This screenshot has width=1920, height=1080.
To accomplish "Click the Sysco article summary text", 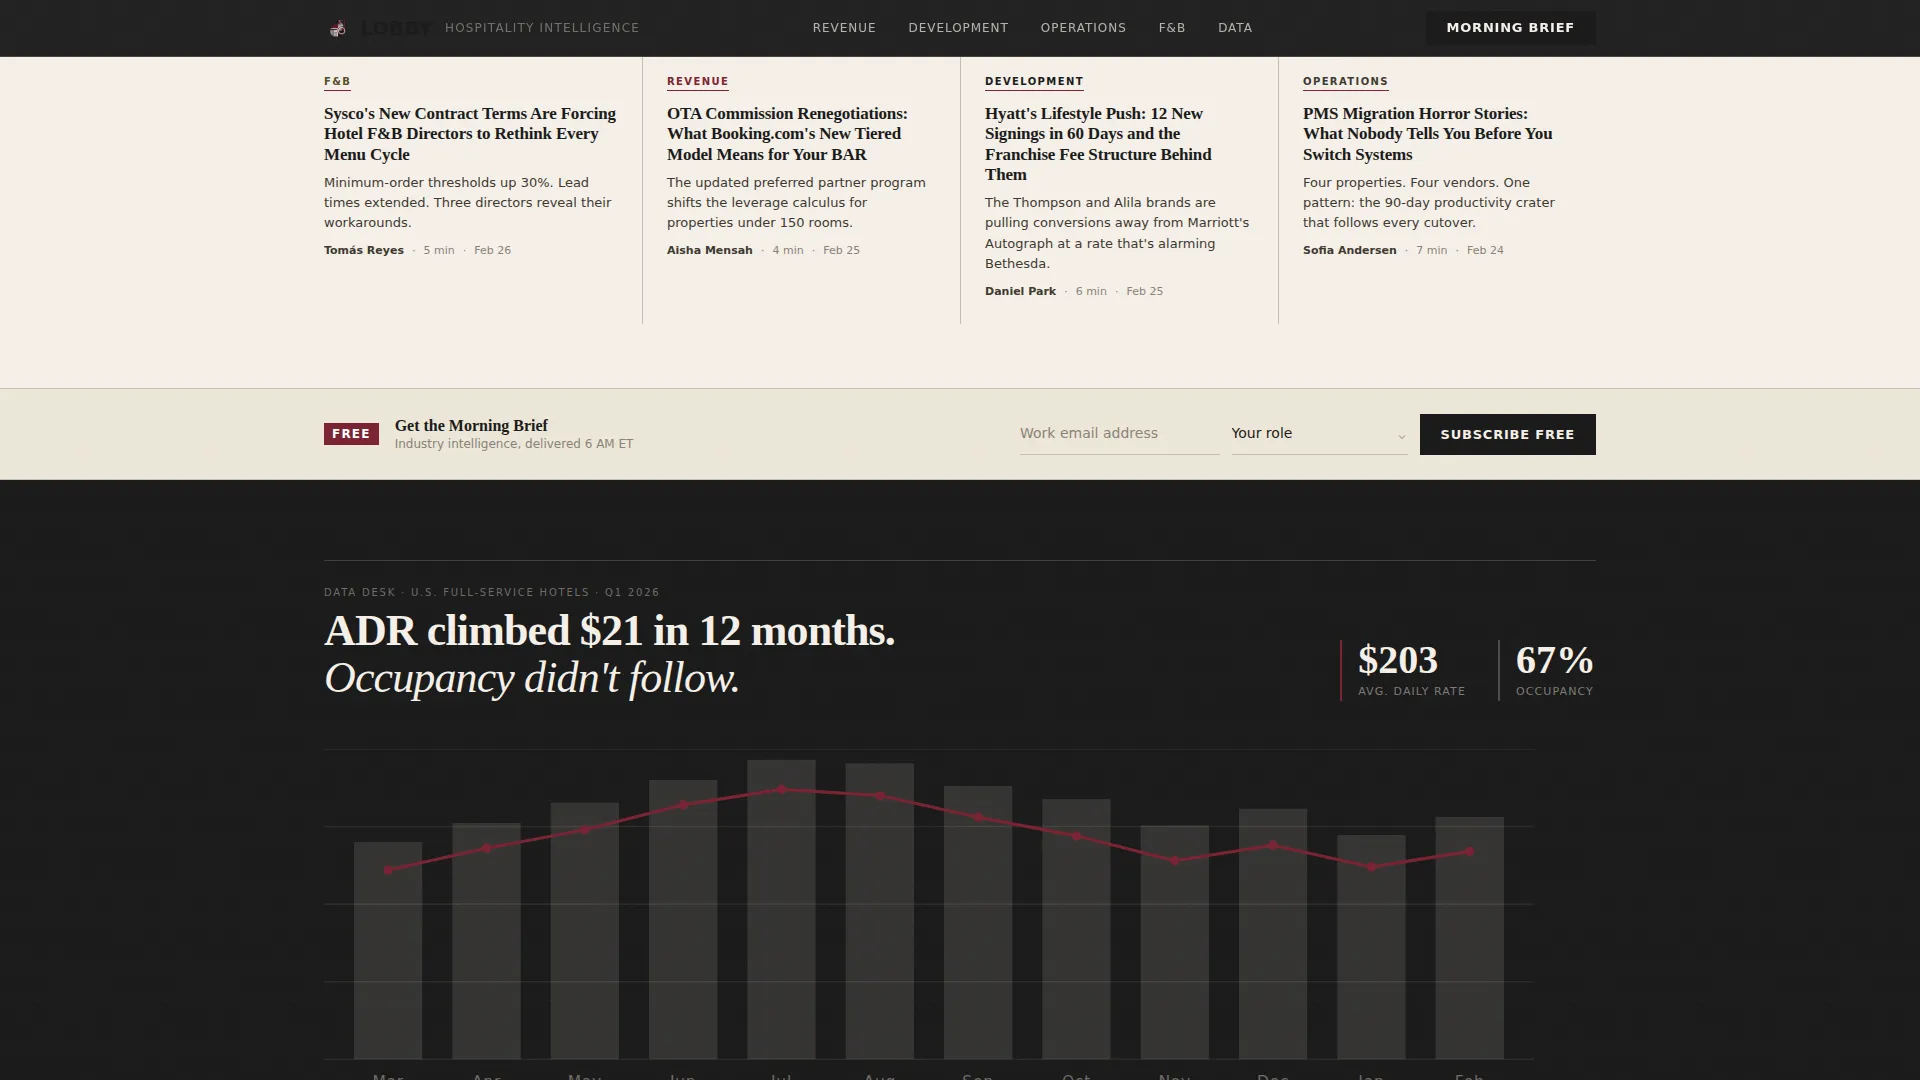I will pyautogui.click(x=468, y=203).
